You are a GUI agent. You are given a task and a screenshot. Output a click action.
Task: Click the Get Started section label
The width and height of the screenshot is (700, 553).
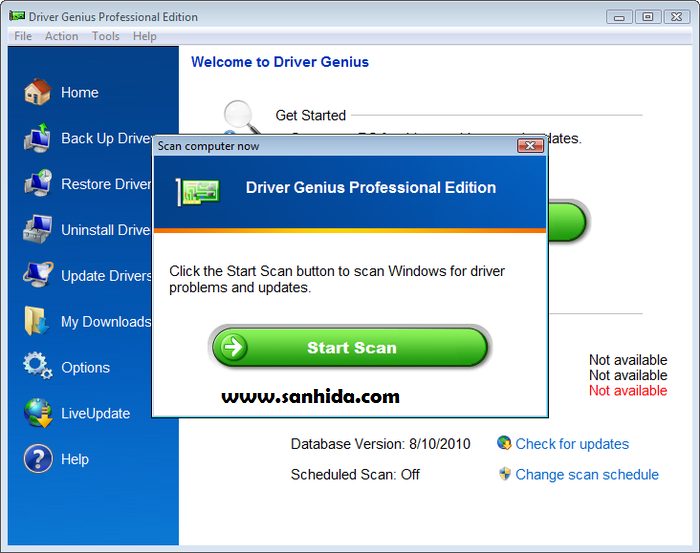311,115
